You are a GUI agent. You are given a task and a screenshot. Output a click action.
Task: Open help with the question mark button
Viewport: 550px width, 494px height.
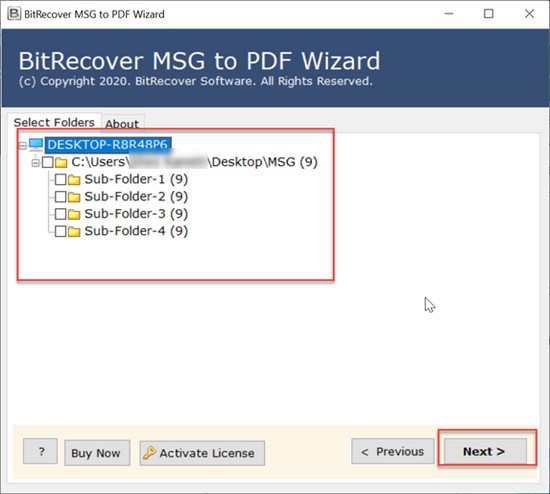40,451
